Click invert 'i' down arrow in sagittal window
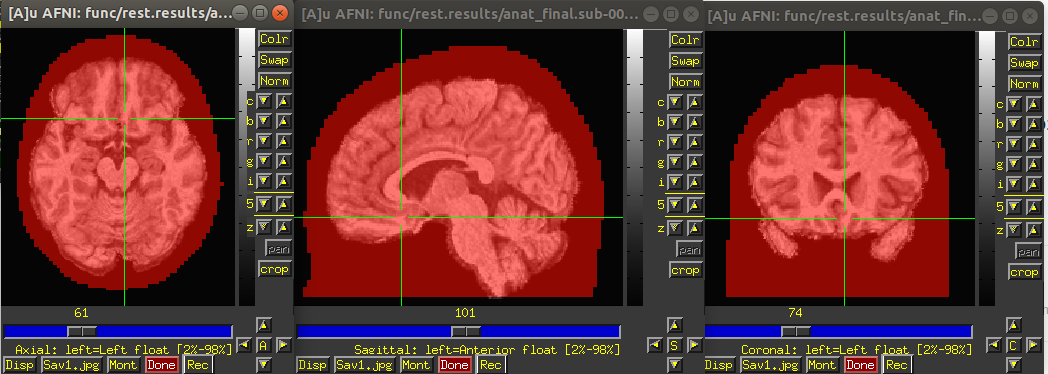 pos(674,182)
